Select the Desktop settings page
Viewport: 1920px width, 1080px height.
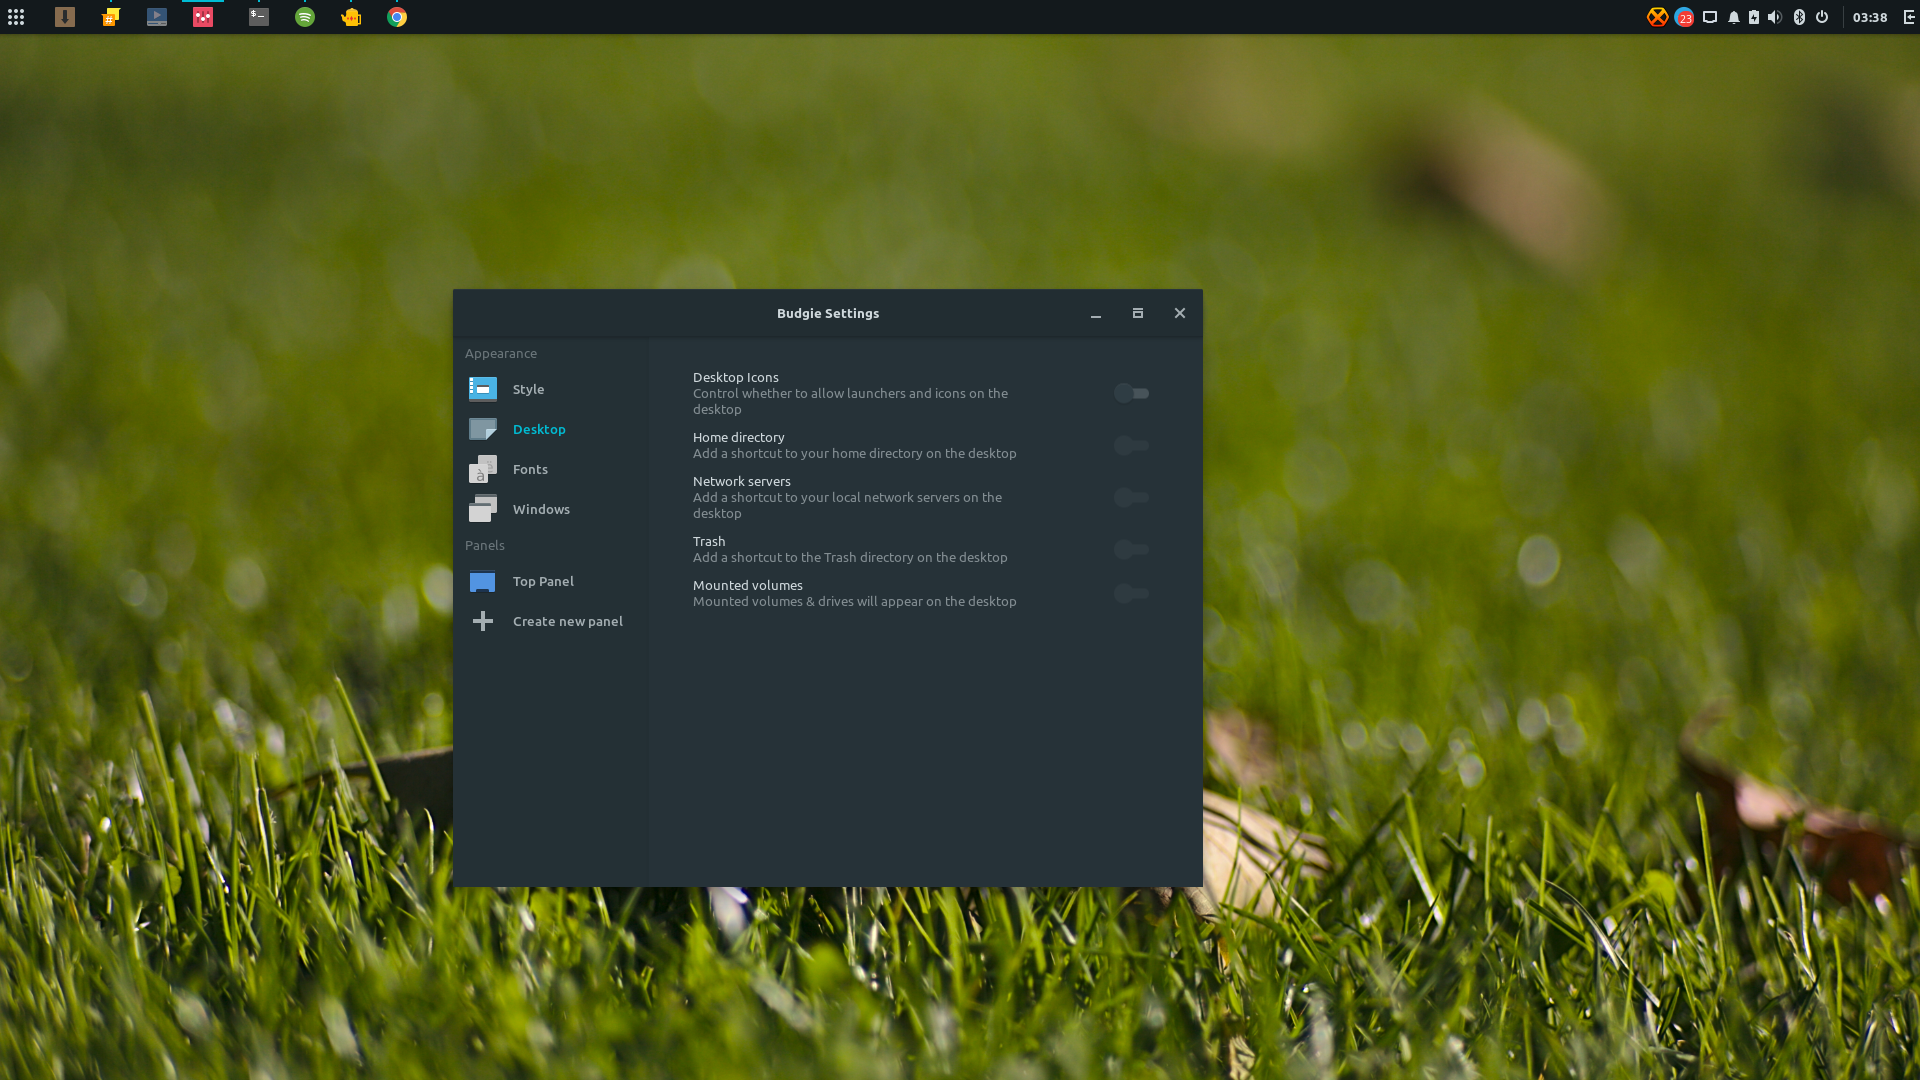[539, 429]
